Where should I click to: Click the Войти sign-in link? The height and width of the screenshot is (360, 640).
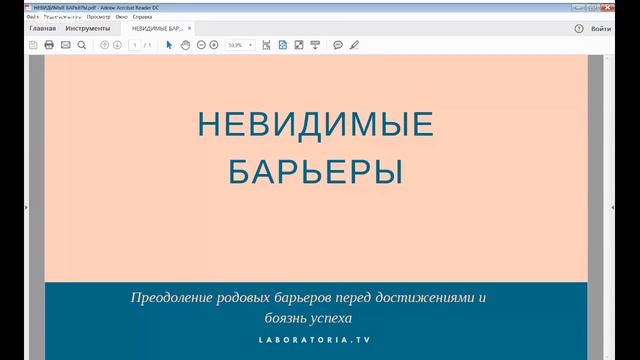tap(601, 29)
